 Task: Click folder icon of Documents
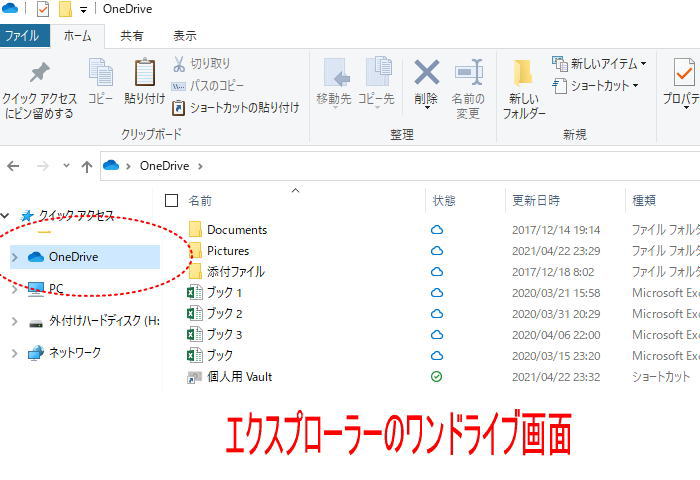195,230
